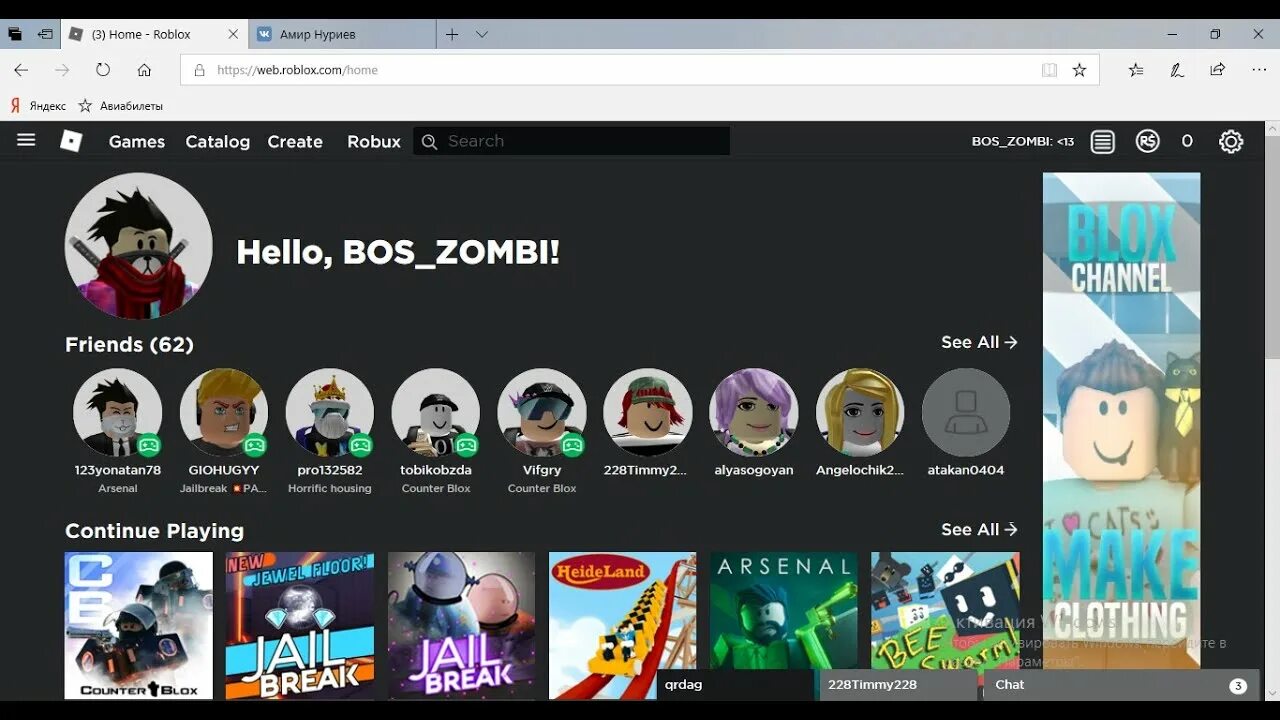Open the Arsenal game tile
The height and width of the screenshot is (720, 1280).
click(784, 610)
